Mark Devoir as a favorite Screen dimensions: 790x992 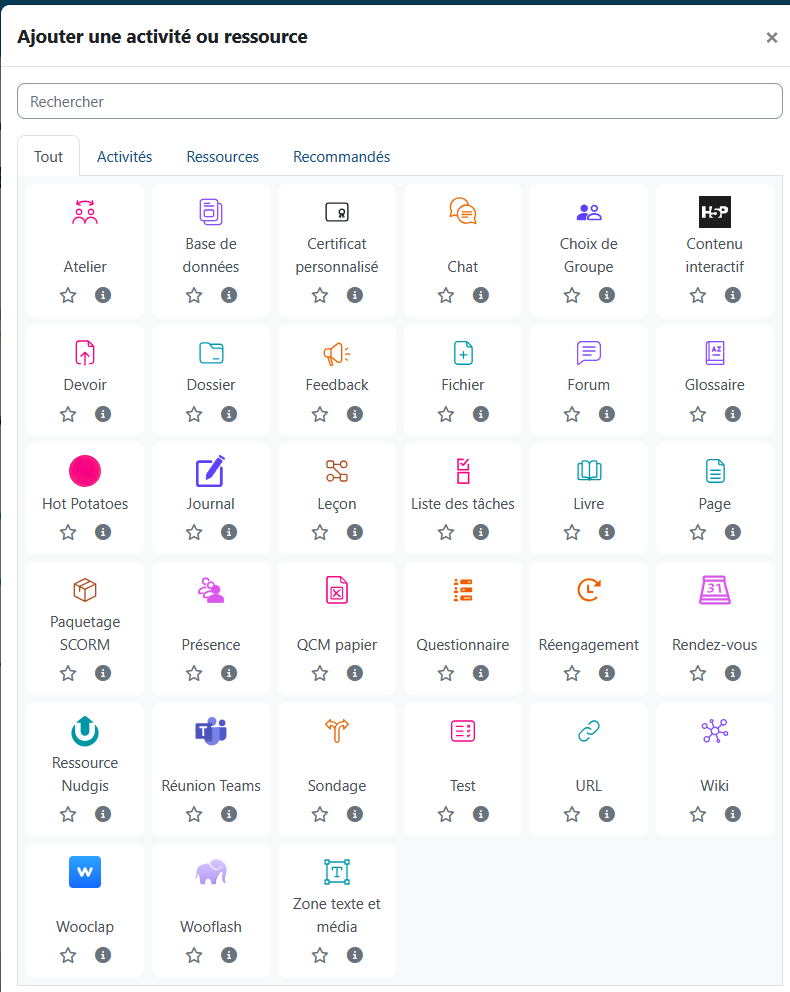pos(68,414)
